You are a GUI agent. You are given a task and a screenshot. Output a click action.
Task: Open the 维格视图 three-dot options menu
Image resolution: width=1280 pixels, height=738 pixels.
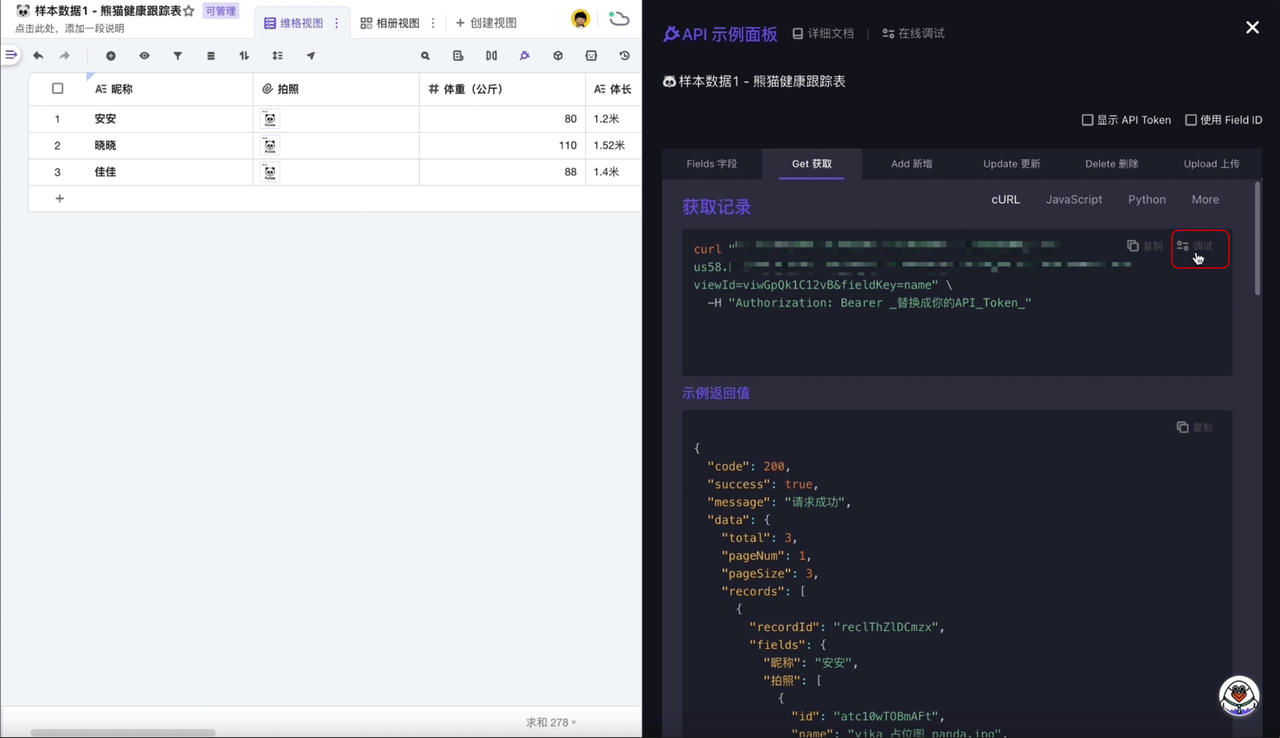click(337, 23)
